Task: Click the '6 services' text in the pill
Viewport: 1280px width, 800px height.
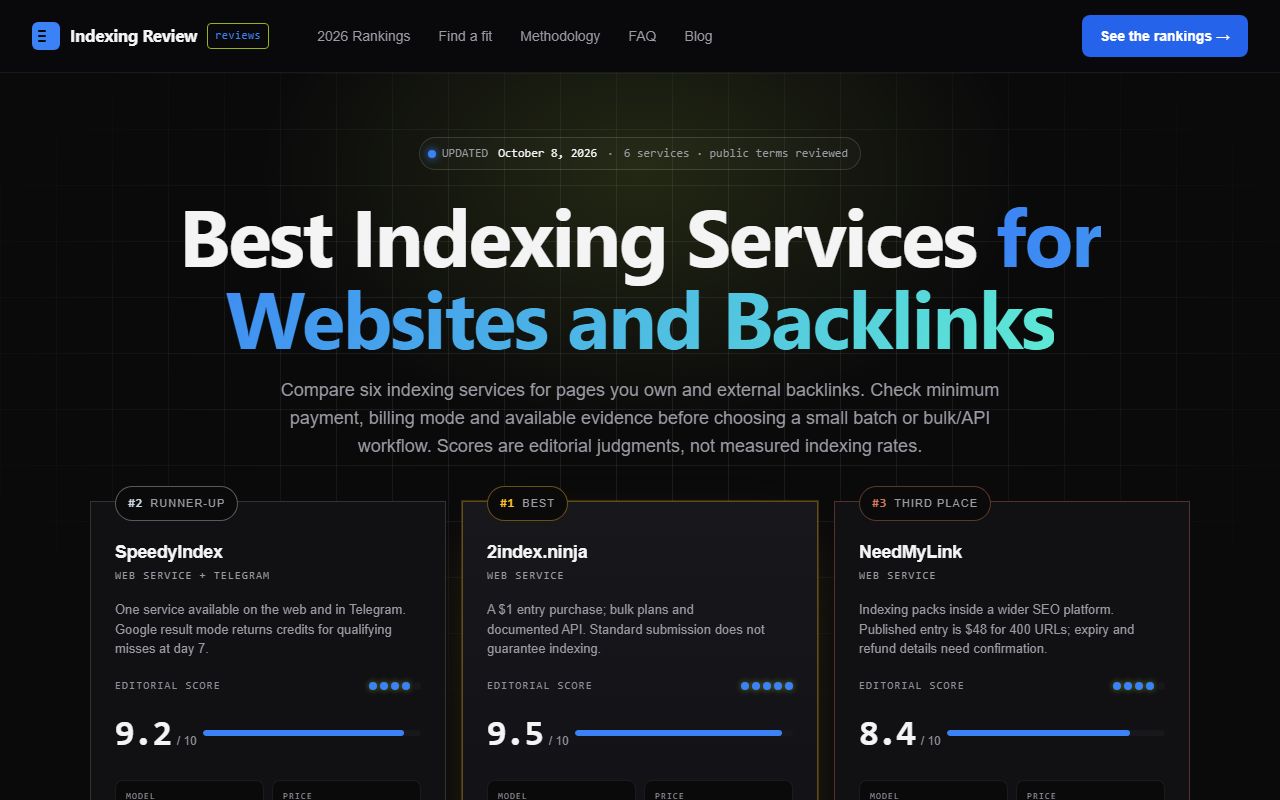Action: (x=656, y=154)
